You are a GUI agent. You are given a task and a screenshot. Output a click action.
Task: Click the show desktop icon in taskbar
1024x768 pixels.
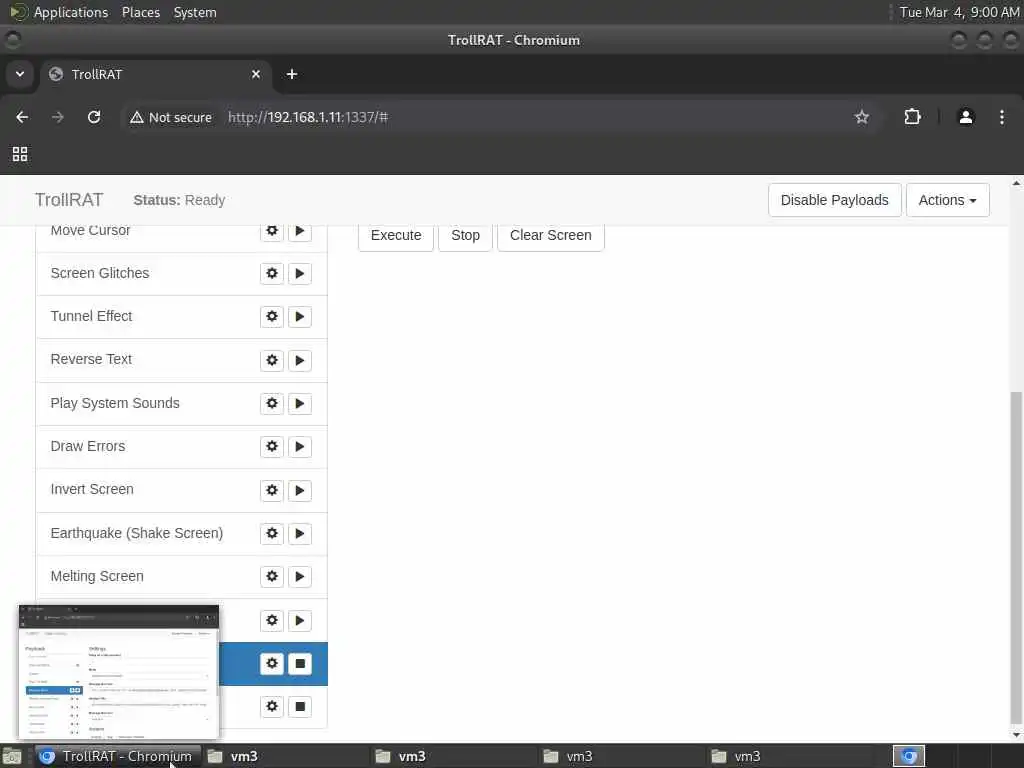click(x=12, y=757)
